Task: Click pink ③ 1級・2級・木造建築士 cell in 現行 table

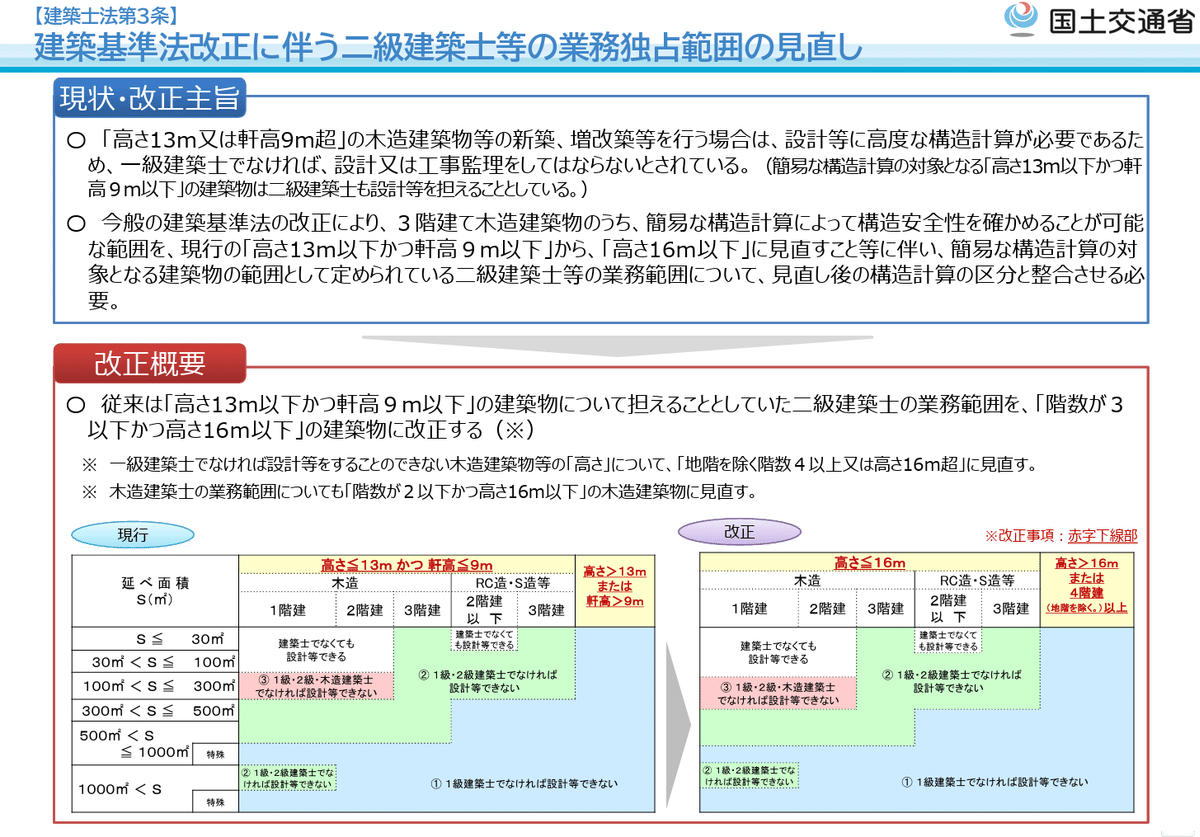Action: click(x=317, y=685)
